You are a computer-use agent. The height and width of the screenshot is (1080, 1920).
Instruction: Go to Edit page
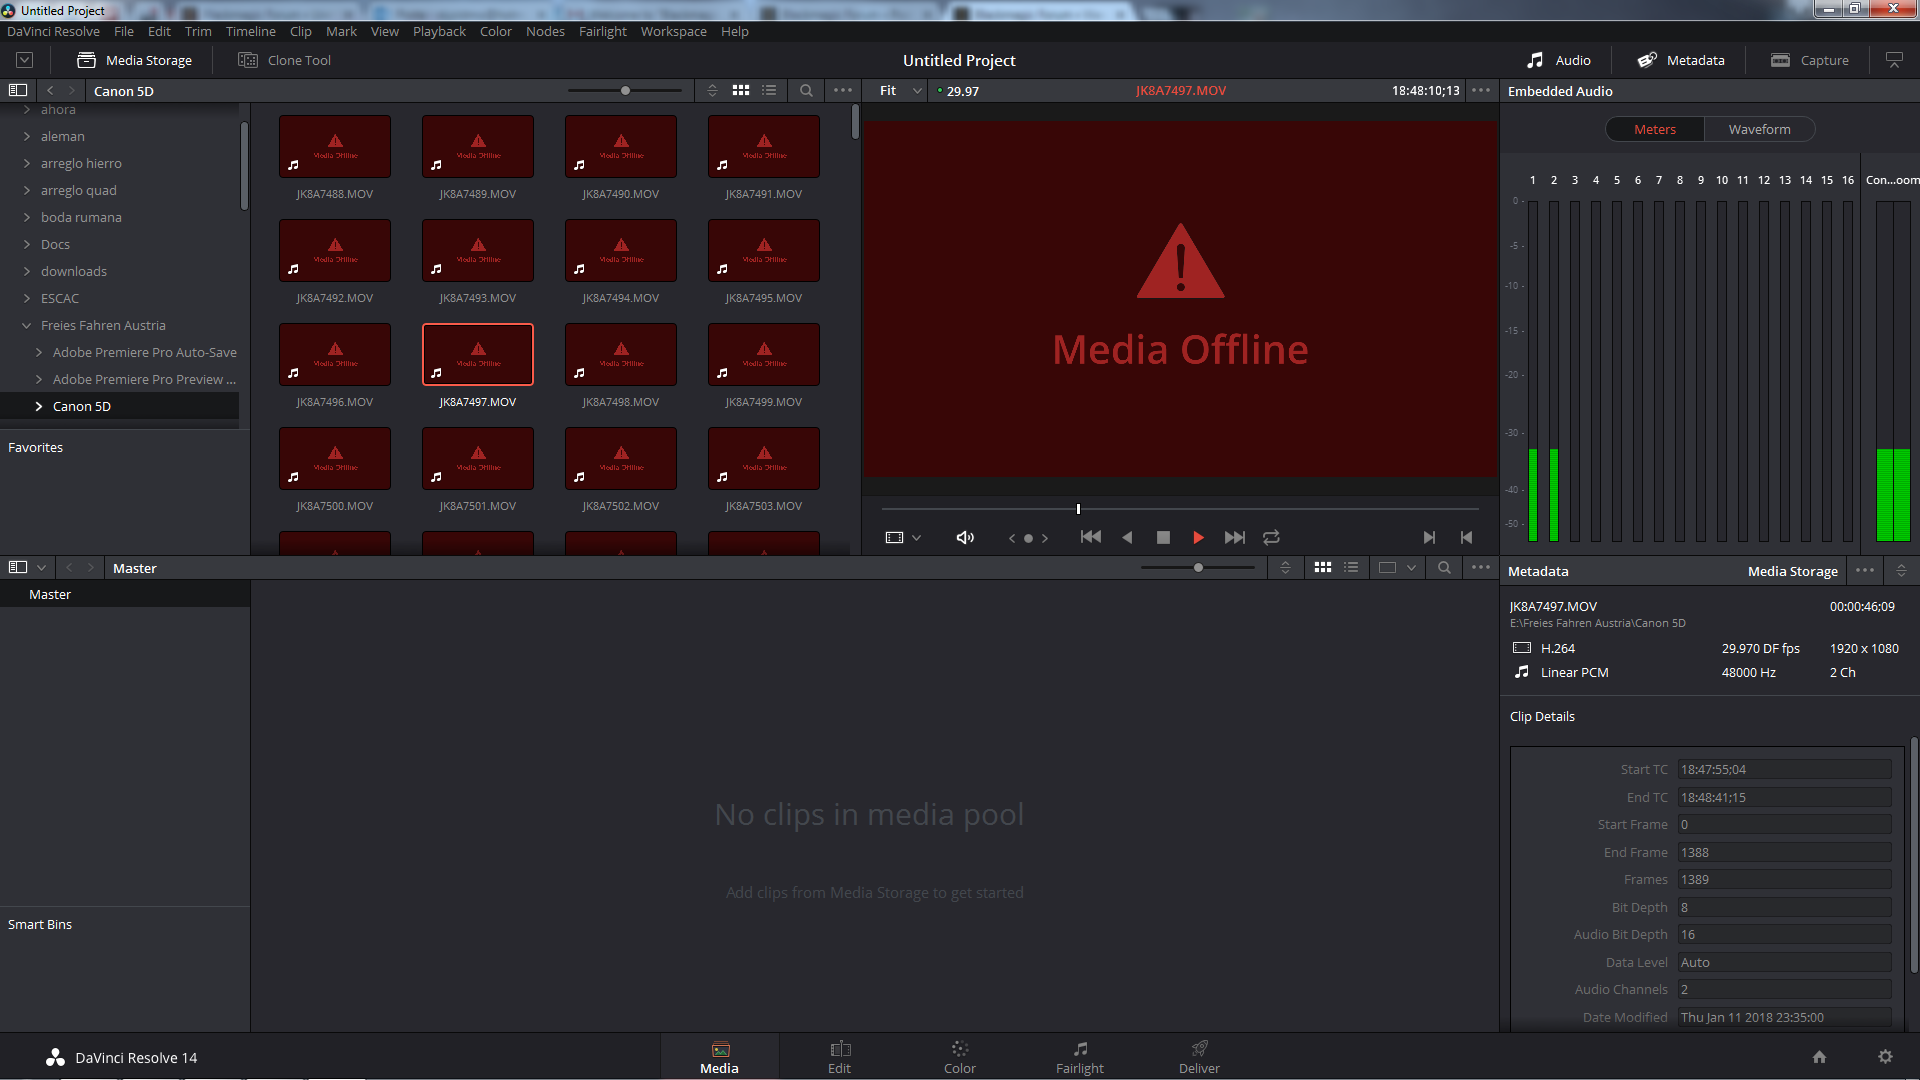[839, 1057]
